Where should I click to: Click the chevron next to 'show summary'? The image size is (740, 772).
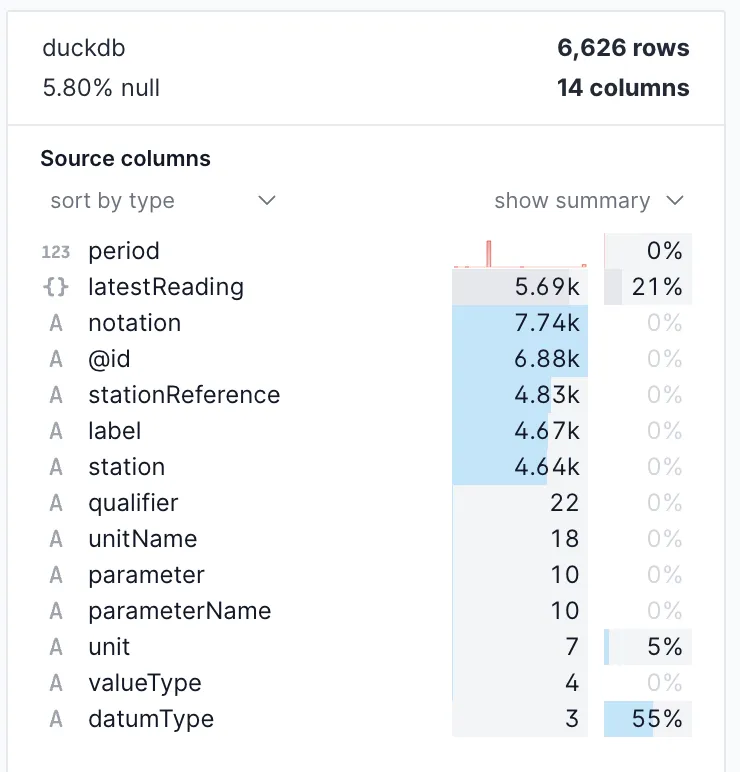click(675, 201)
